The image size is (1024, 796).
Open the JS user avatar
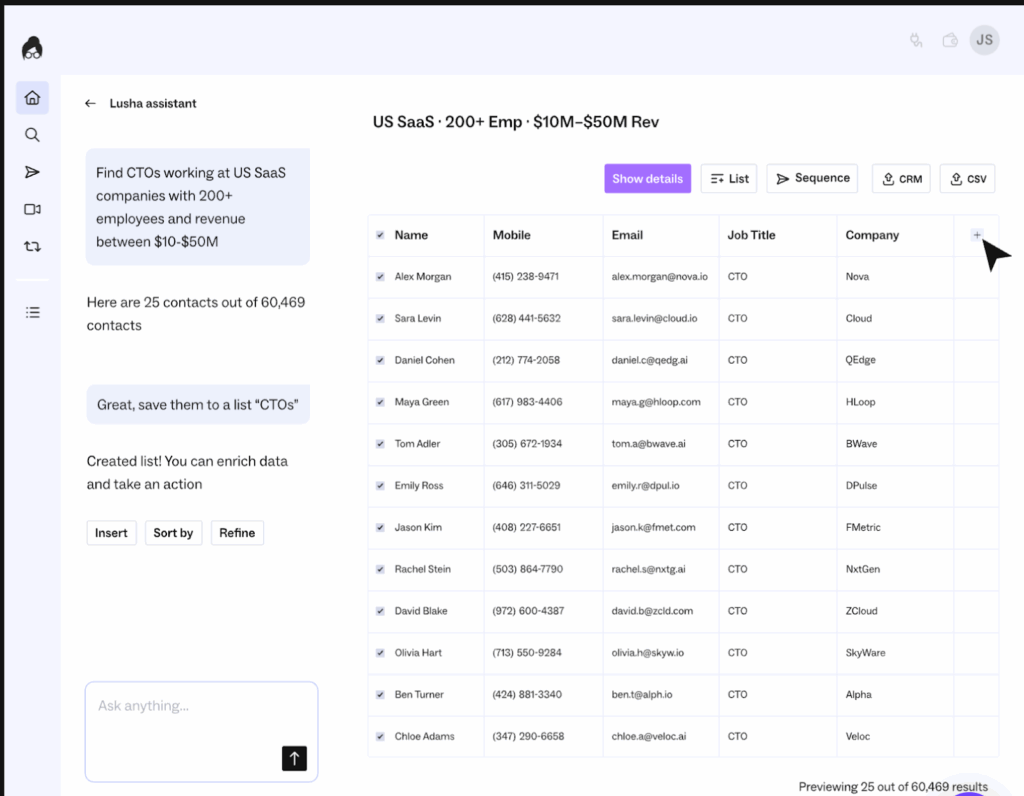click(x=984, y=40)
